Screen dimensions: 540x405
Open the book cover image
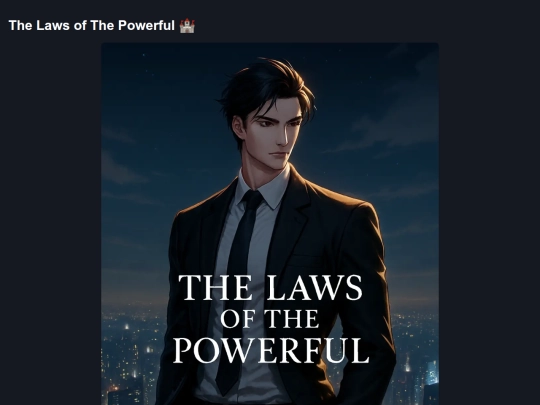coord(270,224)
